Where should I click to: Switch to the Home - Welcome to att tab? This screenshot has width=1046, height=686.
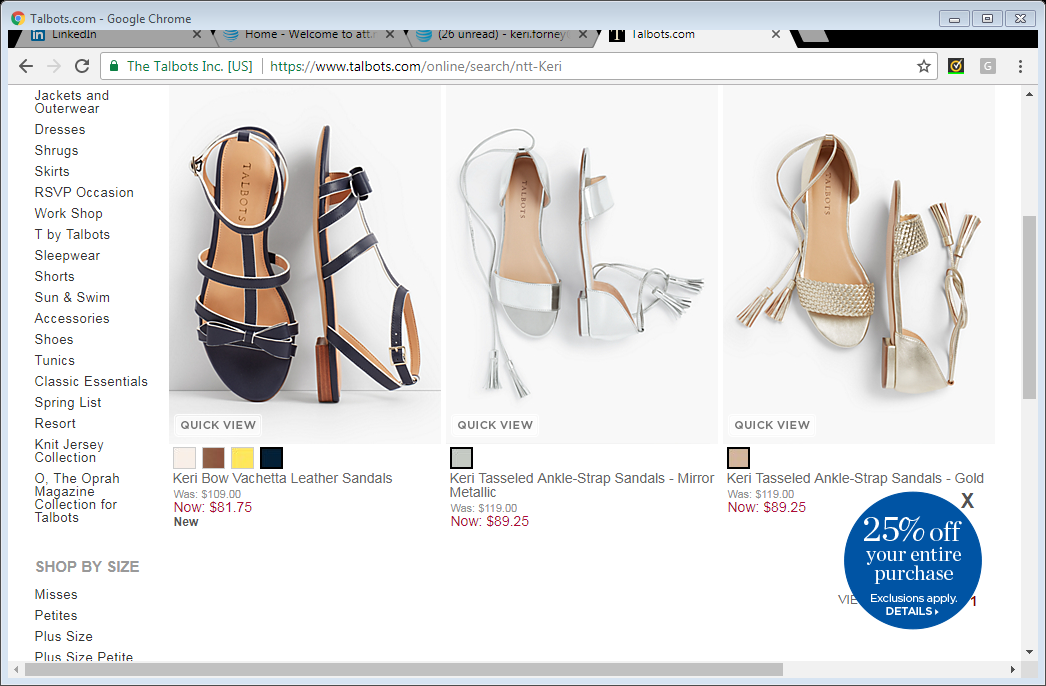coord(309,35)
